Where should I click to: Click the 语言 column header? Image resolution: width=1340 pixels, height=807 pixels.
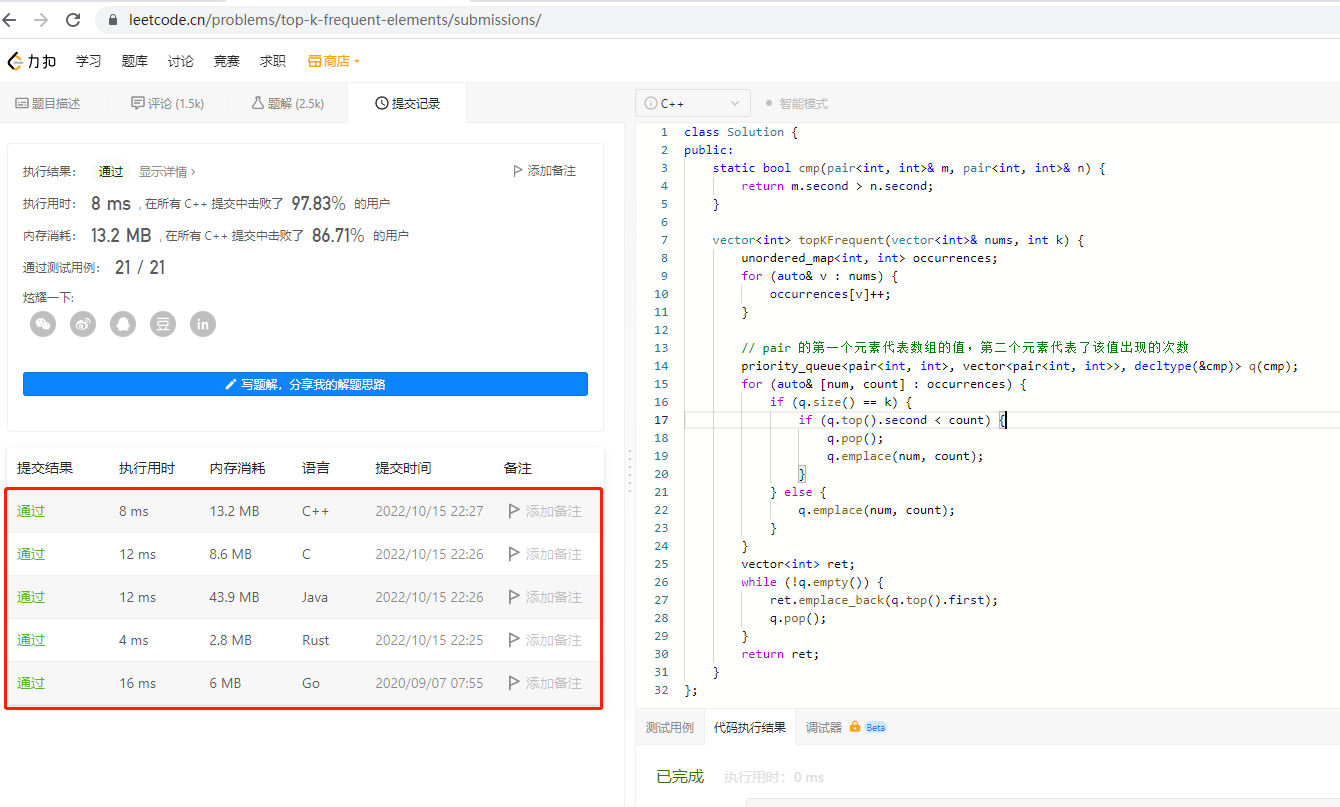click(316, 468)
